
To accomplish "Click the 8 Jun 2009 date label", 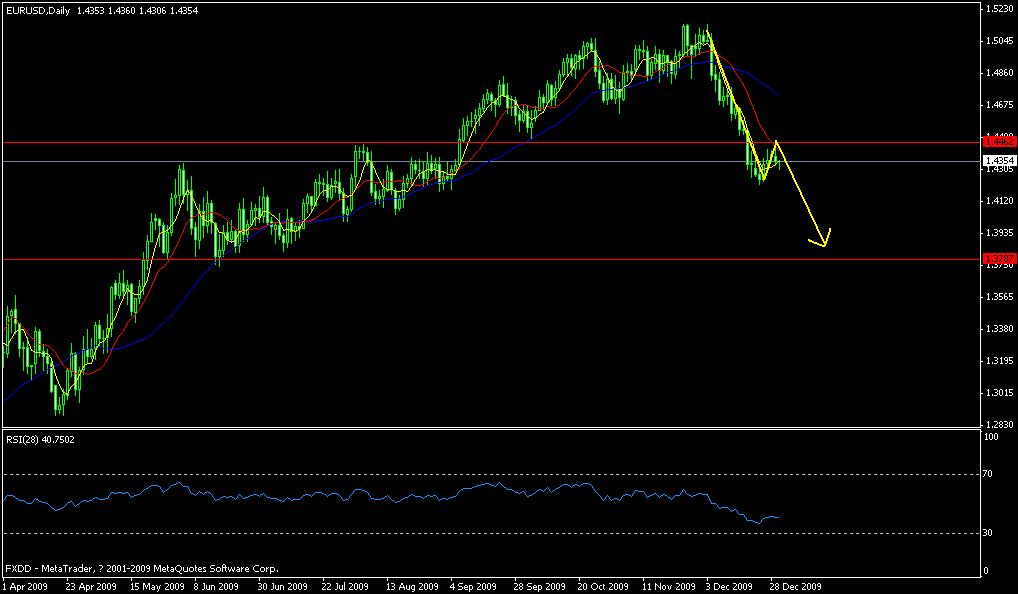I will click(215, 586).
